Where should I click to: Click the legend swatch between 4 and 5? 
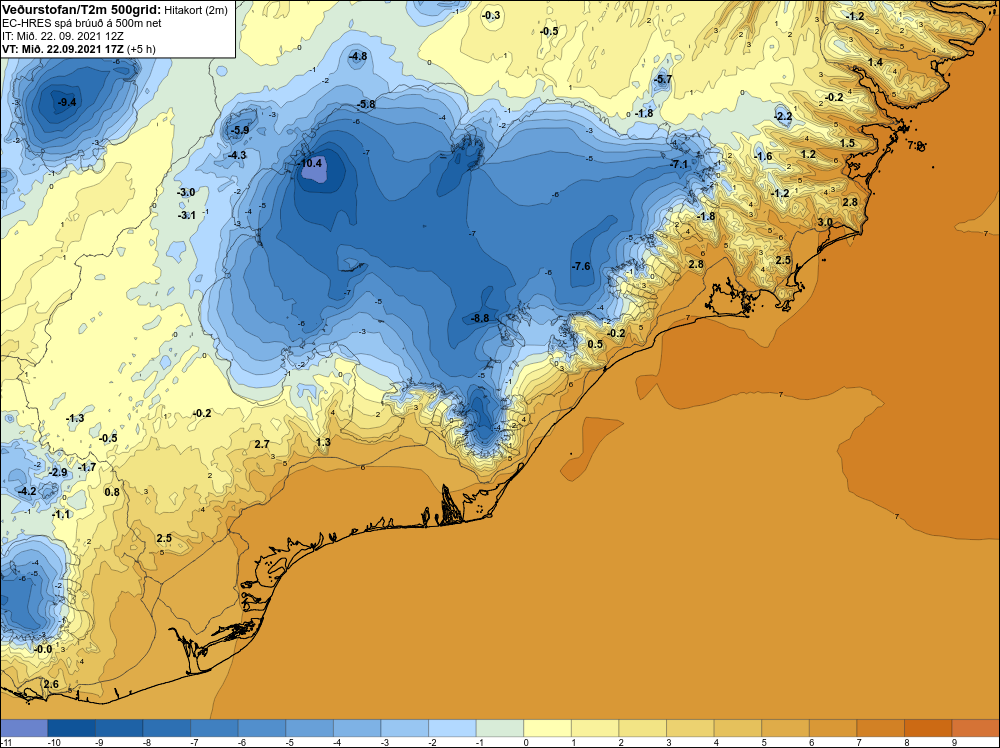point(738,728)
